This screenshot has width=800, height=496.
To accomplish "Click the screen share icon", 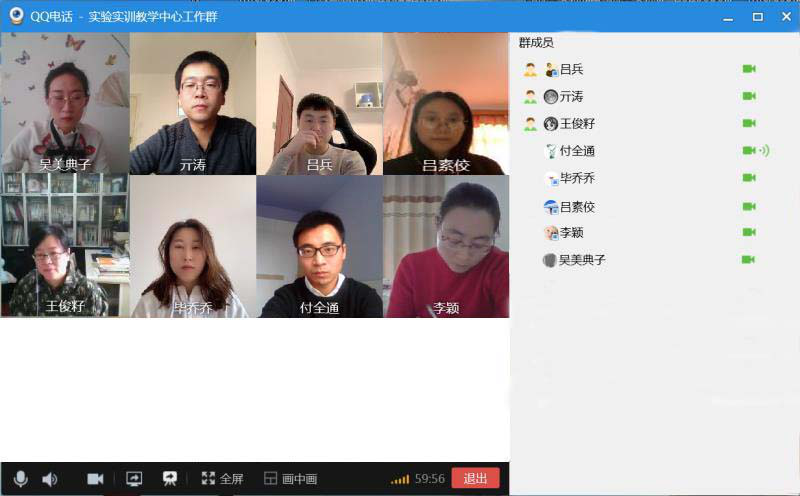I will (x=134, y=479).
